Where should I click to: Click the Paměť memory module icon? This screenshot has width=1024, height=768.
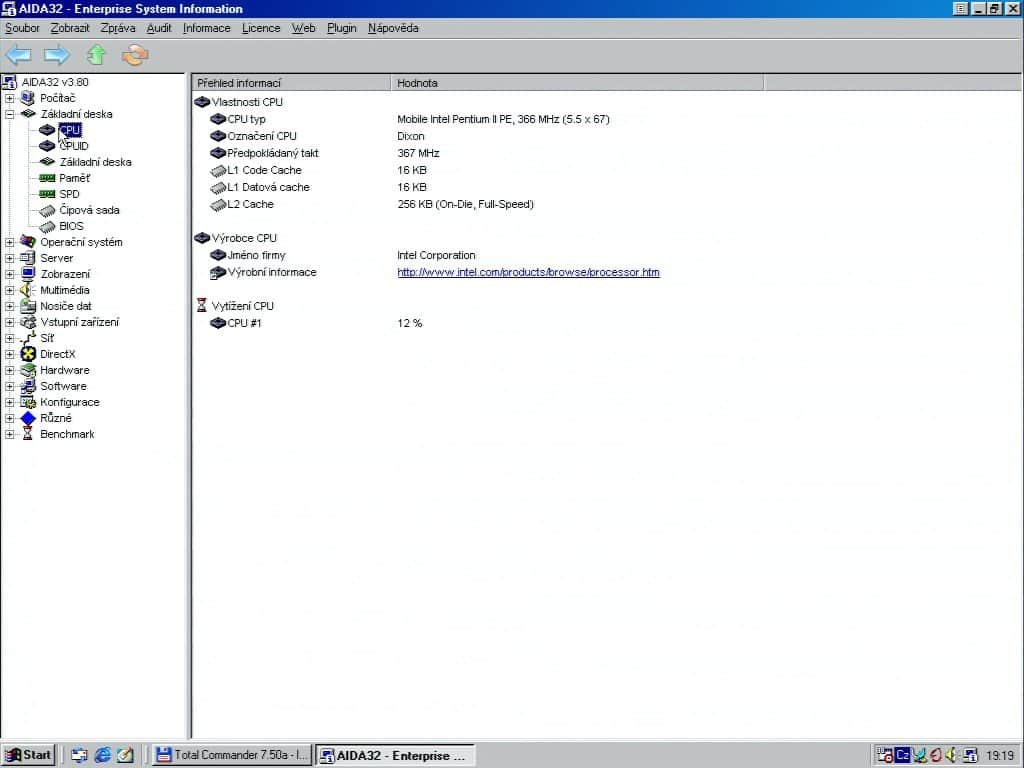[47, 178]
